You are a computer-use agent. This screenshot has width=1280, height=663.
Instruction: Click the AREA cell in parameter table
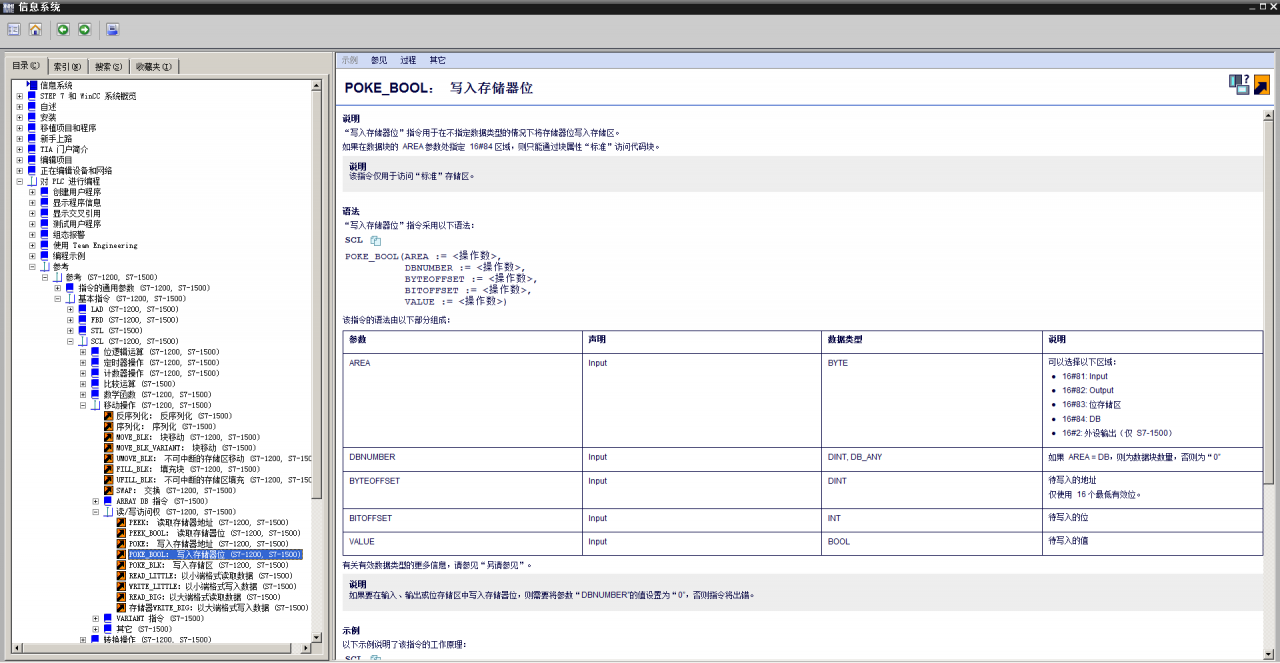[463, 398]
